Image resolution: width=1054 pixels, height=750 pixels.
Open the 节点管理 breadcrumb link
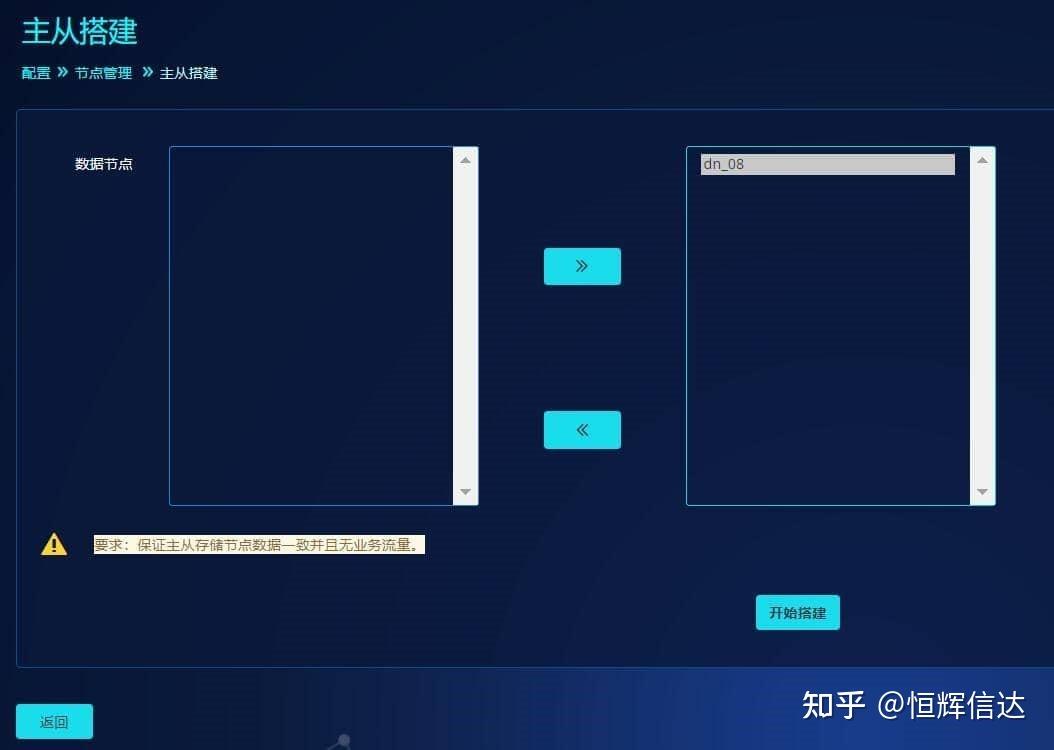(103, 73)
